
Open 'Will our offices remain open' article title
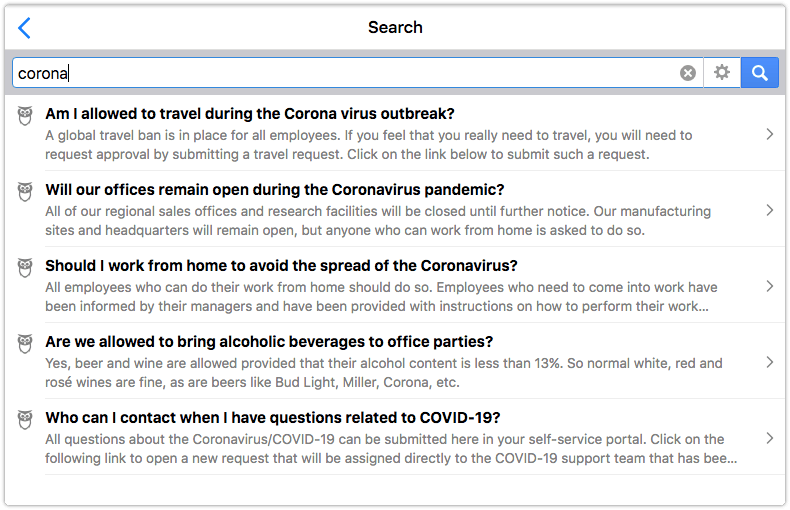click(x=275, y=190)
